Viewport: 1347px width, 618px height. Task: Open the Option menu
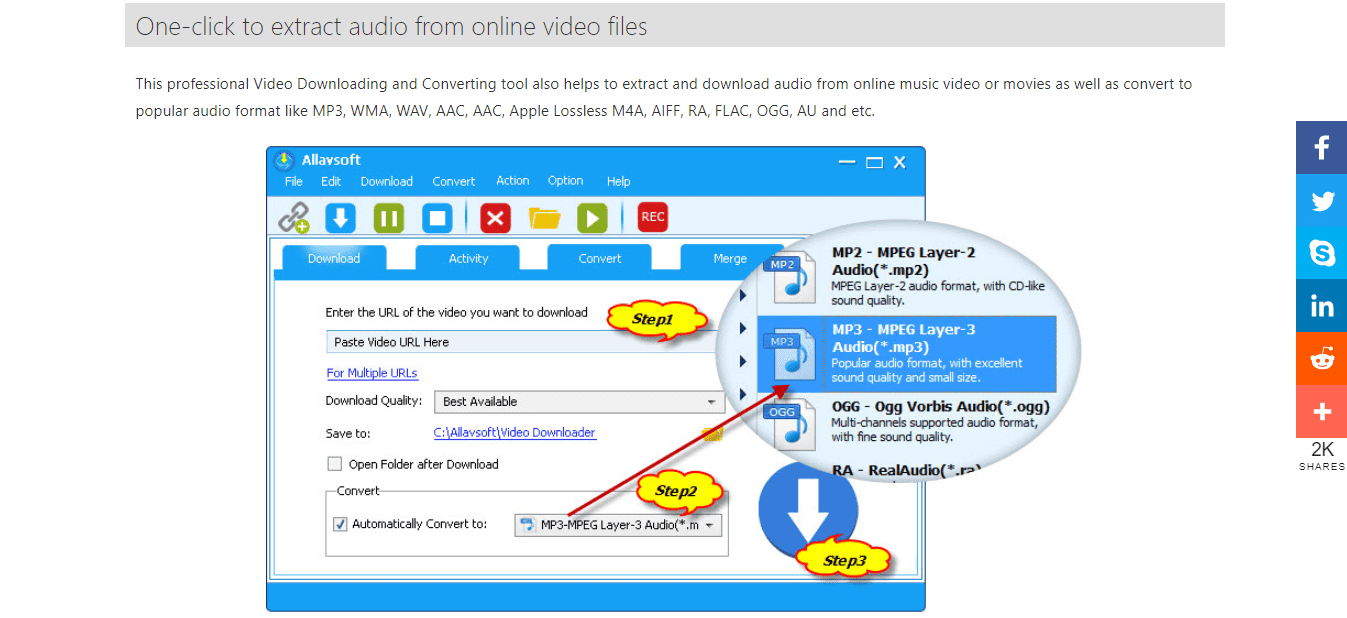click(x=565, y=181)
